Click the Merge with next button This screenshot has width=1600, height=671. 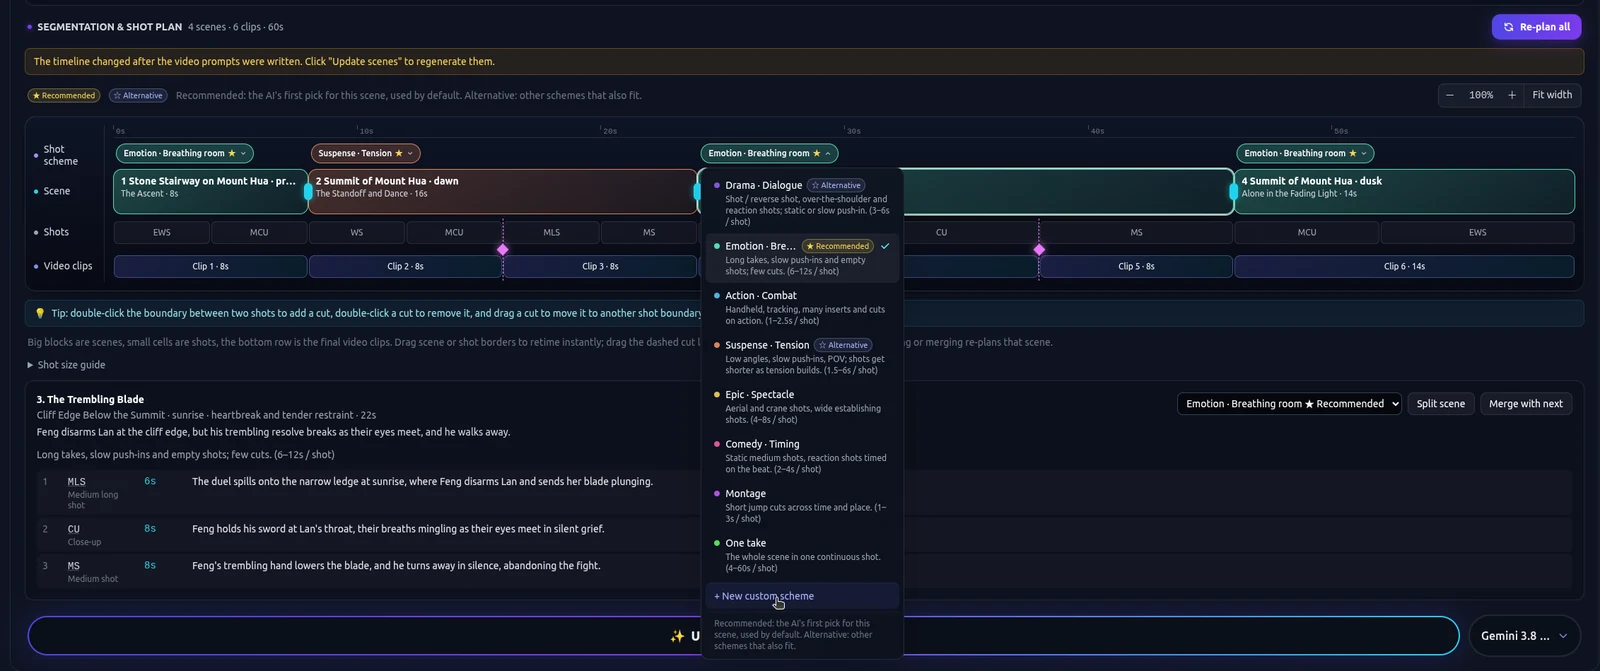pos(1525,404)
